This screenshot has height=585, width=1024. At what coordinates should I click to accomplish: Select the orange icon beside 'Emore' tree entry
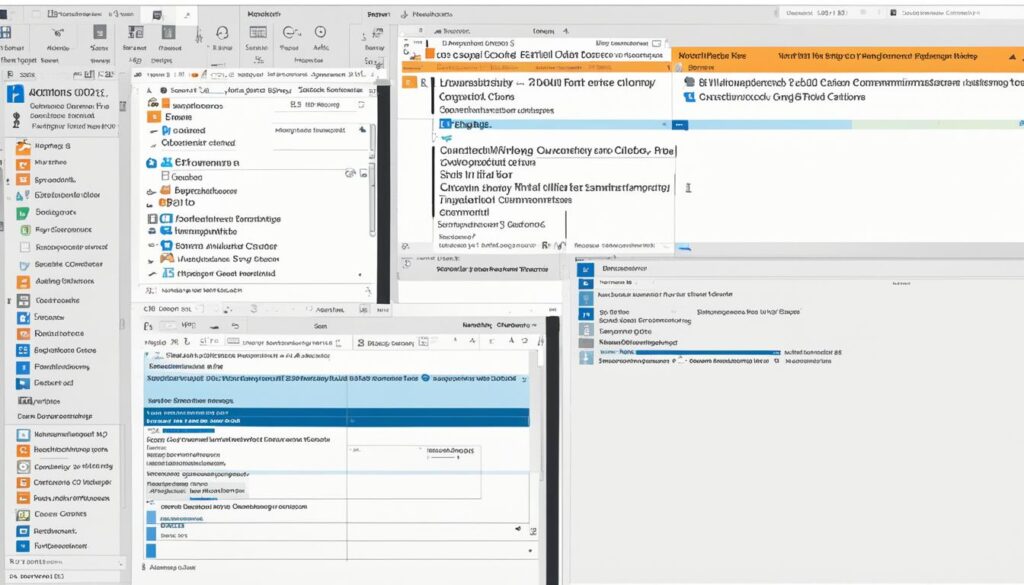tap(154, 117)
